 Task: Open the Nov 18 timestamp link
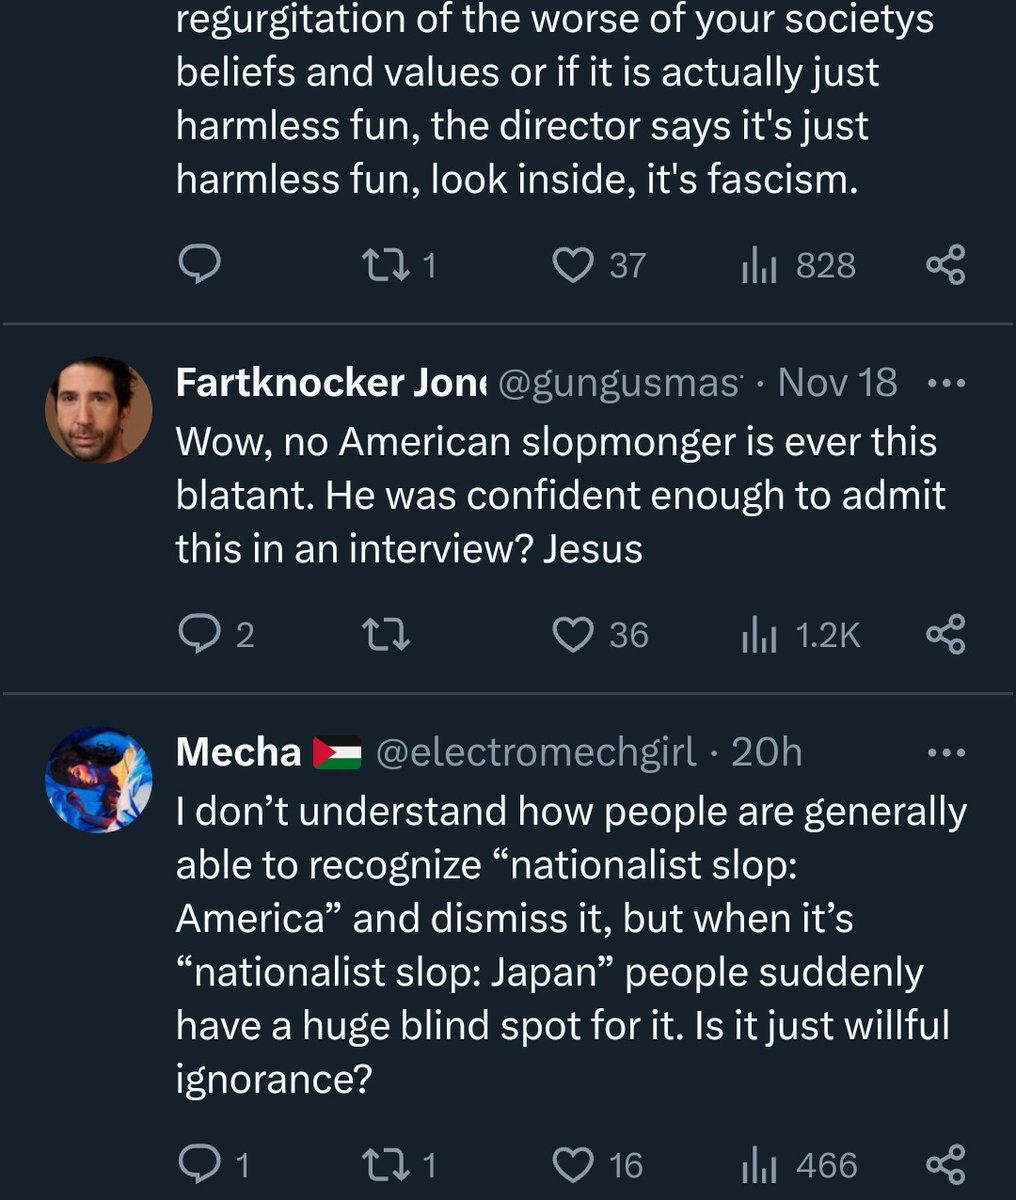pyautogui.click(x=837, y=382)
